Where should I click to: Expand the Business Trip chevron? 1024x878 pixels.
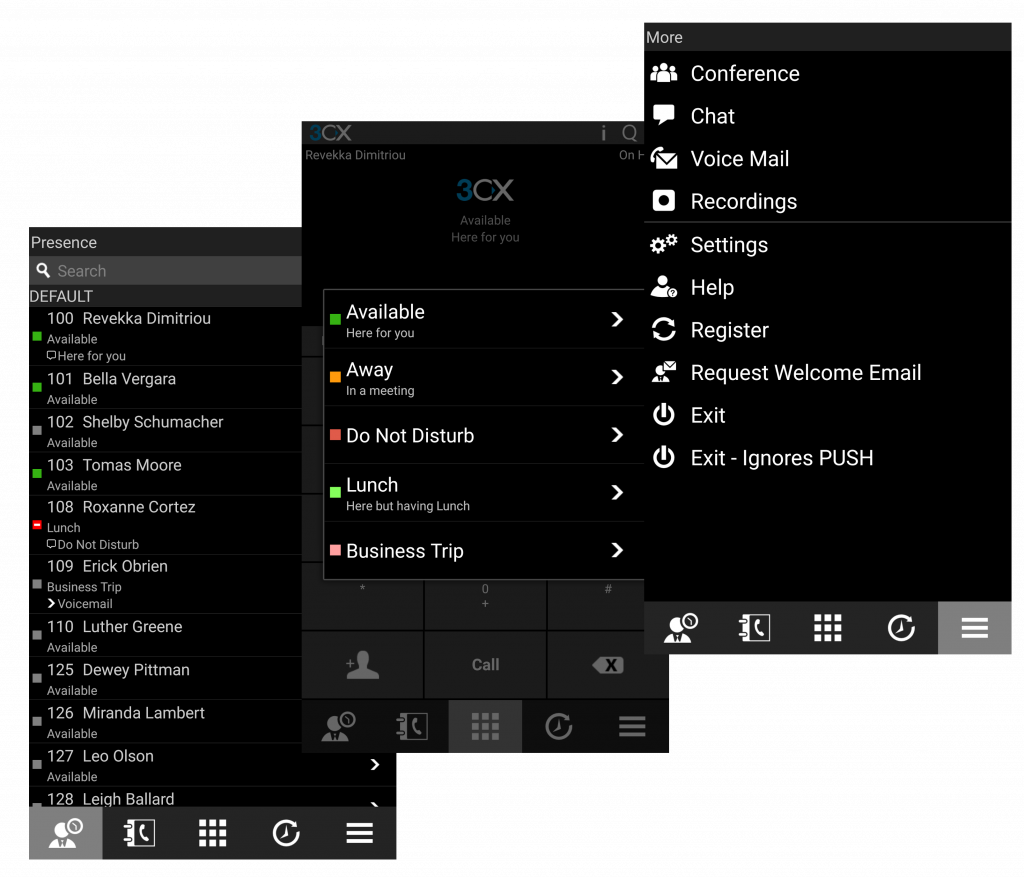(x=617, y=550)
